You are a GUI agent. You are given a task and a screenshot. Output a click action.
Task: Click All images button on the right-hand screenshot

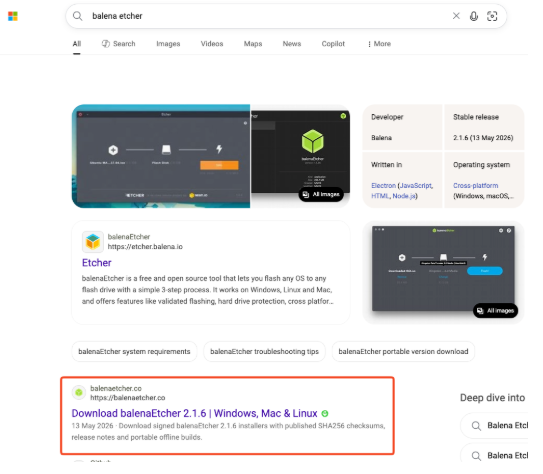point(496,311)
